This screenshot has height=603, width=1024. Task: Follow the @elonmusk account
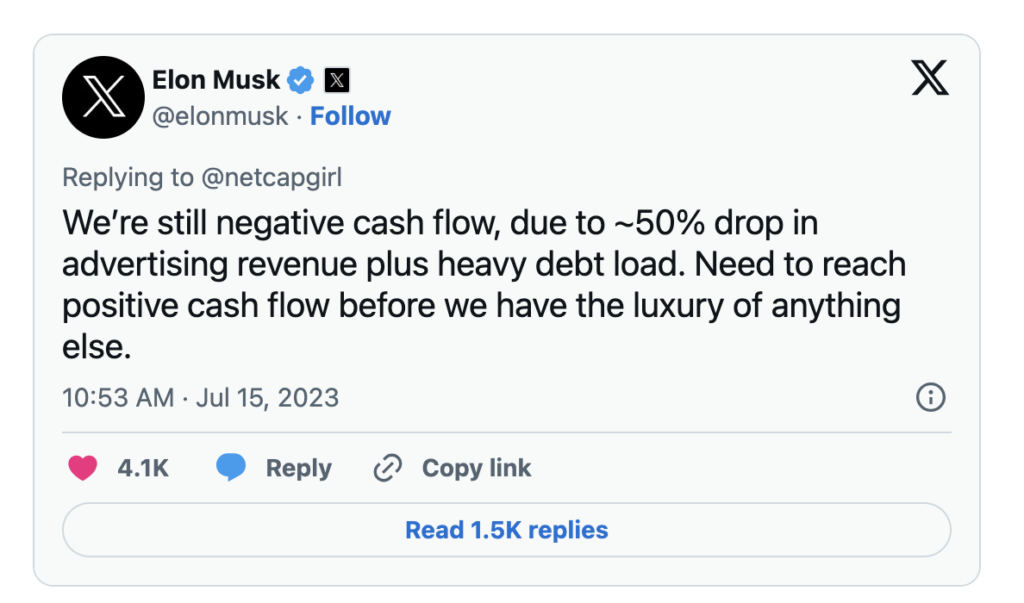tap(350, 116)
